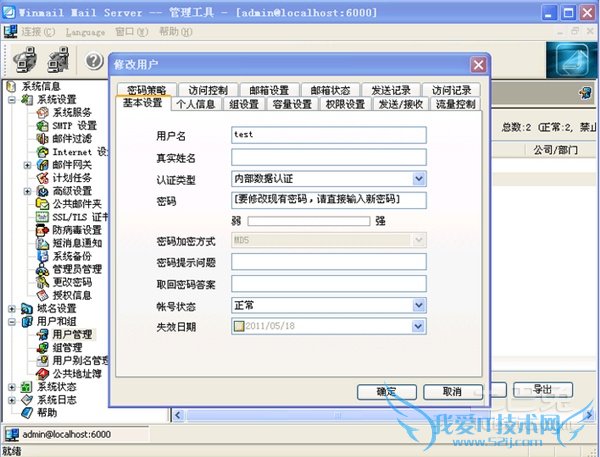Expand the 系统日志 tree node
Screen dimensions: 600x457
pyautogui.click(x=12, y=400)
